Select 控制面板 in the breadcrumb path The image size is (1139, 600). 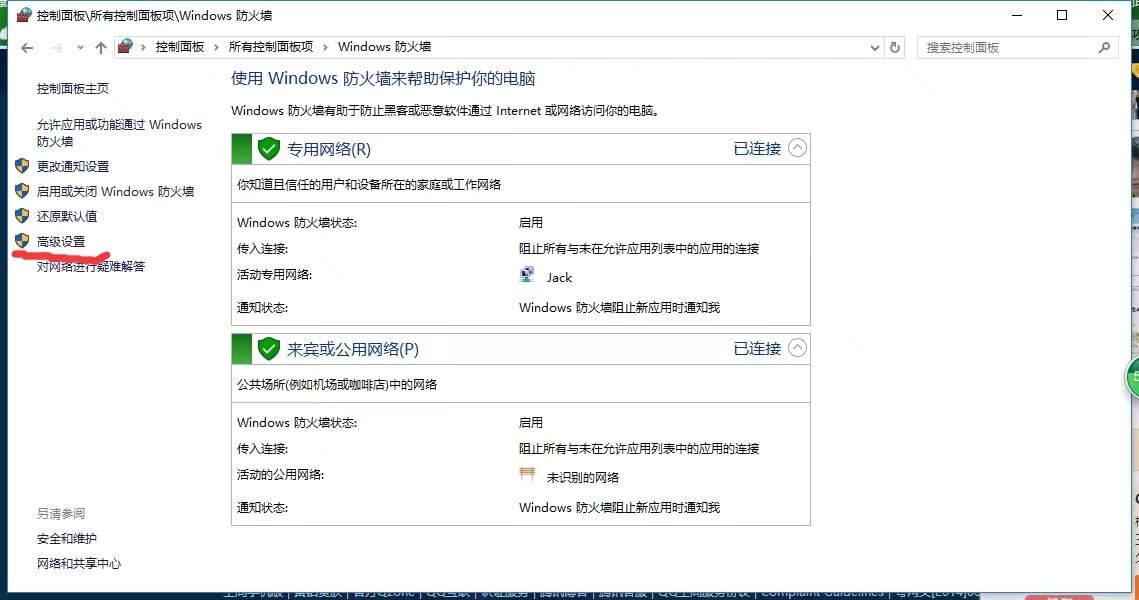click(x=179, y=47)
